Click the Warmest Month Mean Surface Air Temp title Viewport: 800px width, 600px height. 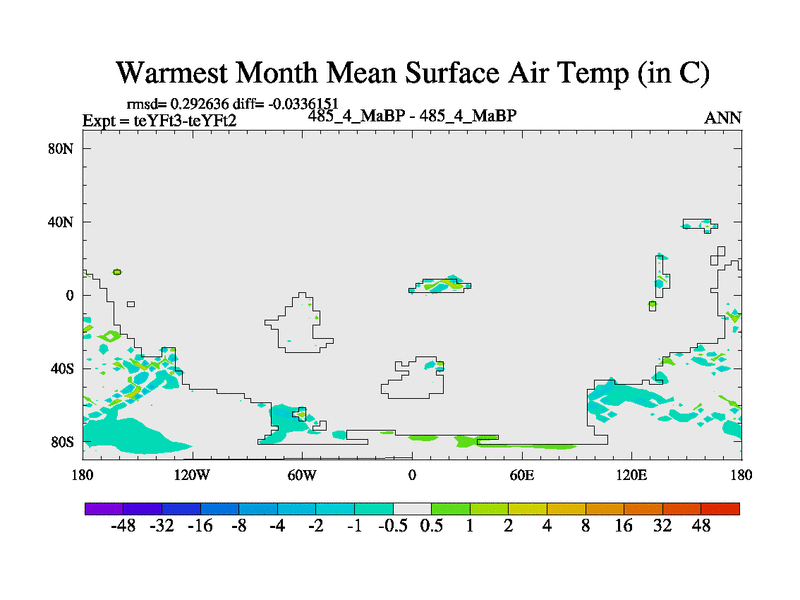(x=412, y=73)
